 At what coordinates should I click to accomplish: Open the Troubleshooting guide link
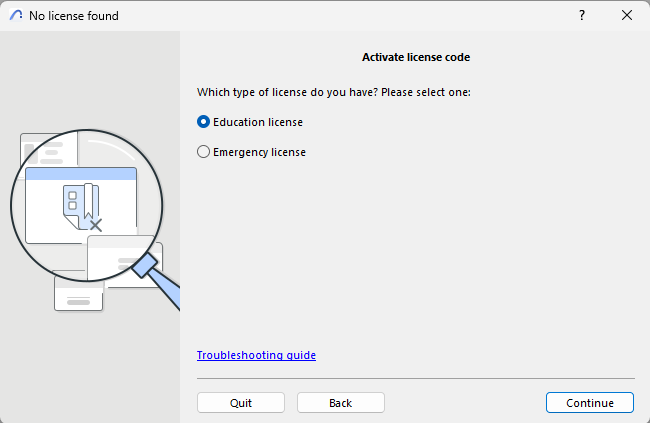[x=256, y=355]
